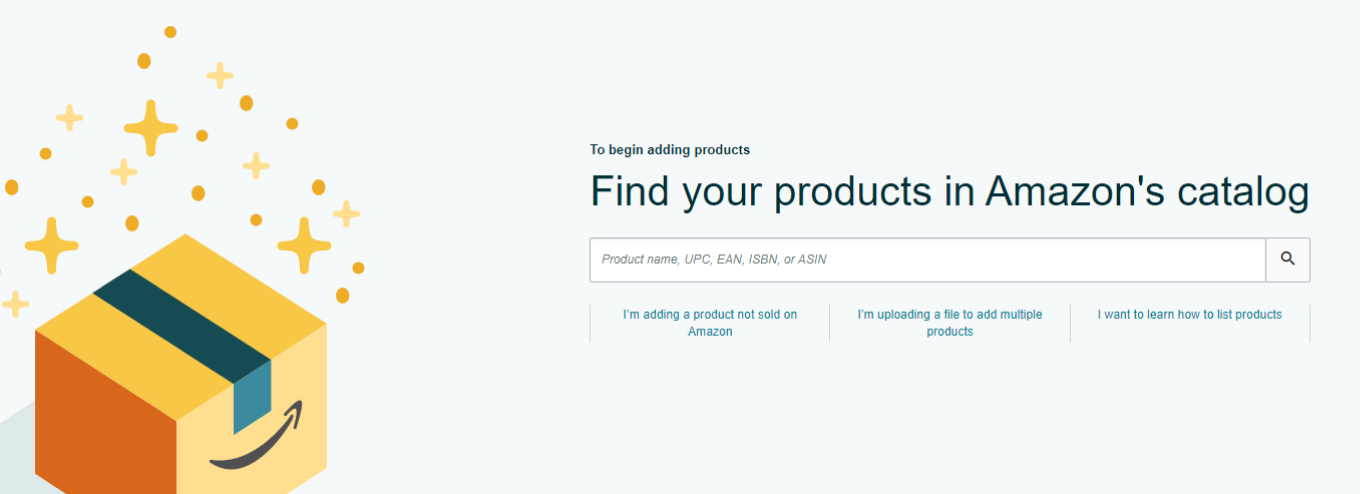This screenshot has height=494, width=1360.
Task: Click the Amazon smile arrow on the box
Action: point(257,442)
